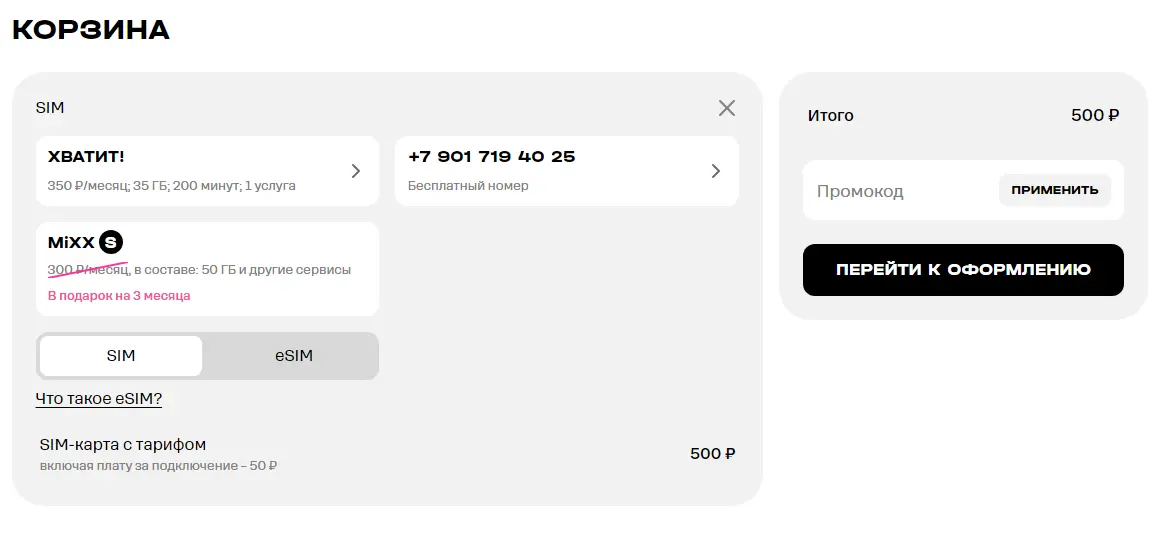Image resolution: width=1176 pixels, height=534 pixels.
Task: Click the pink 'В подарок на 3 месяца' text
Action: pos(118,296)
